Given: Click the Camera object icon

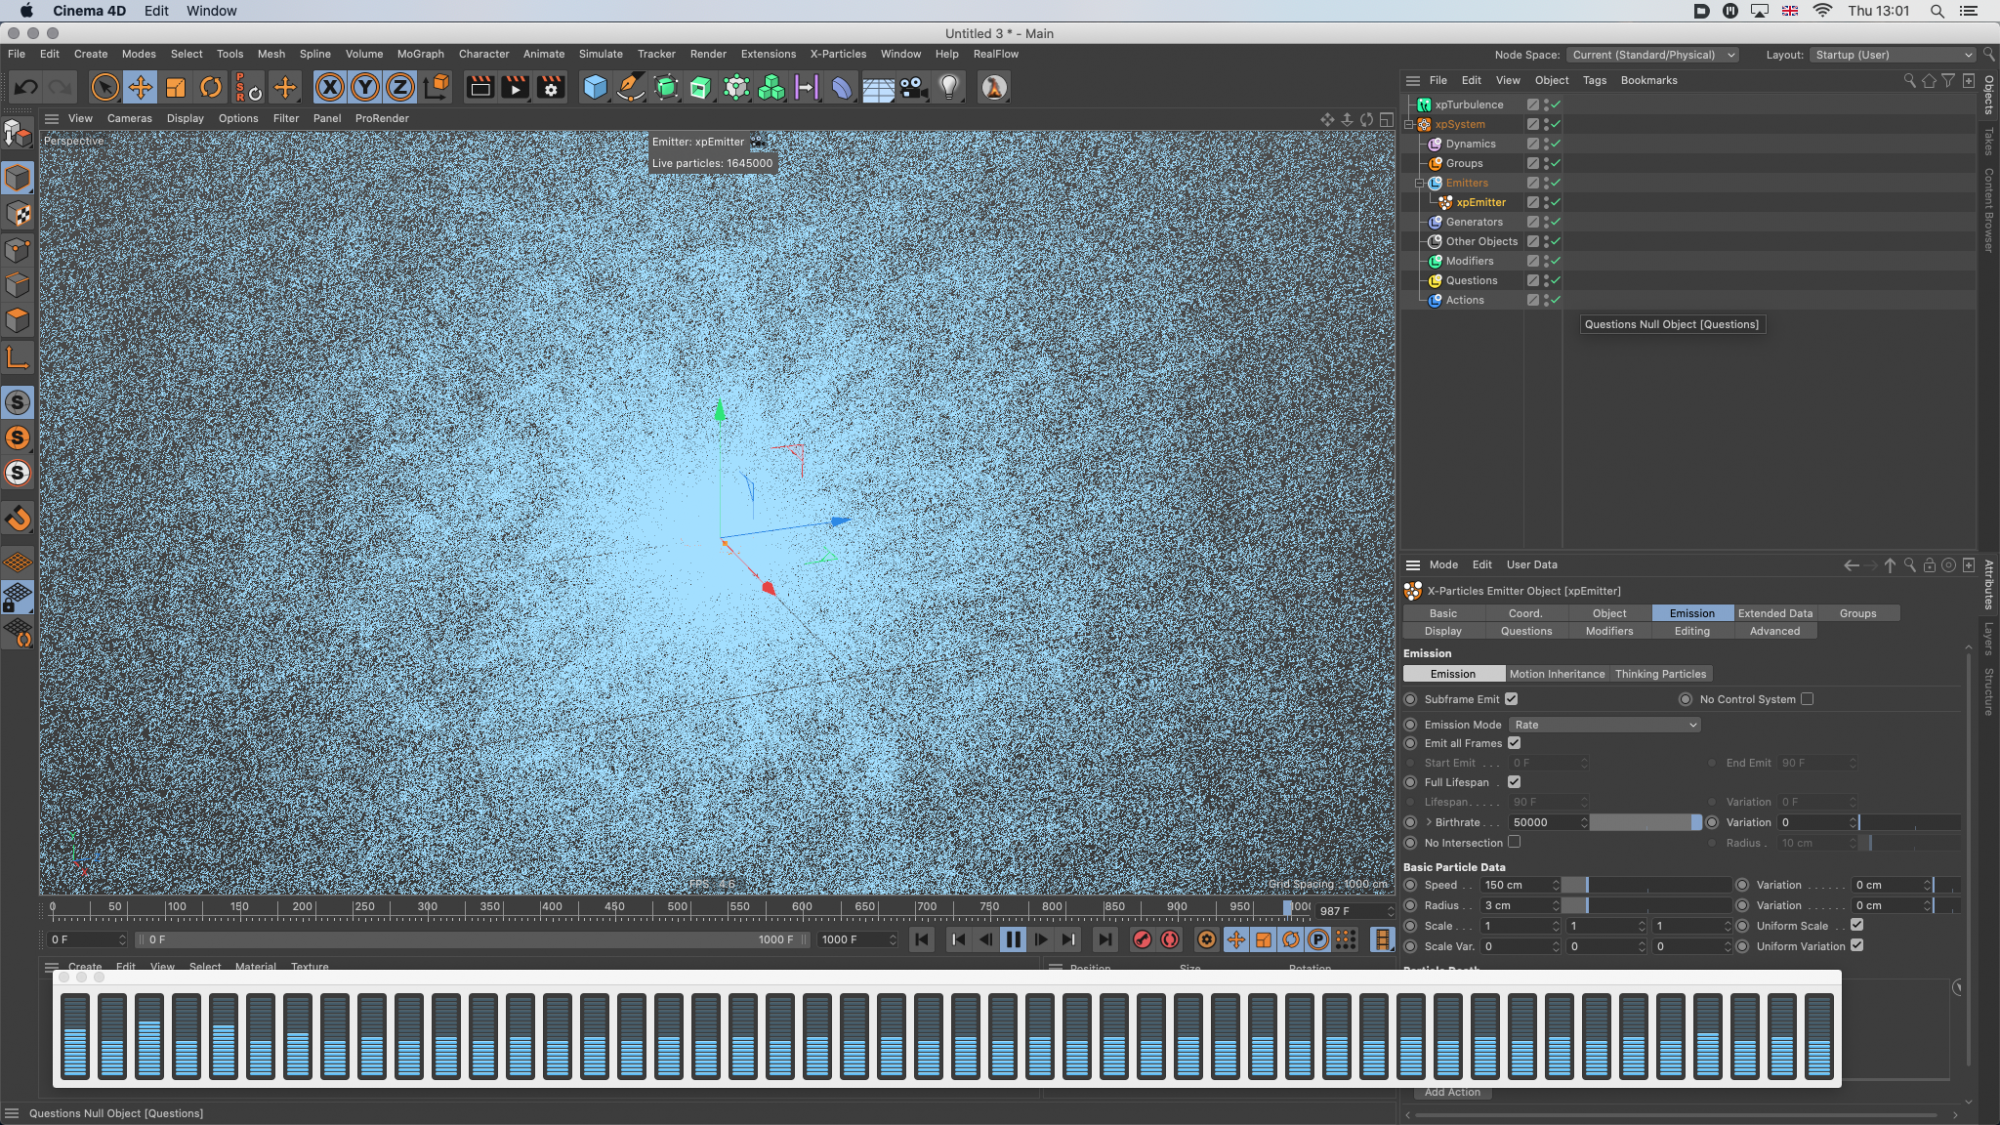Looking at the screenshot, I should (x=913, y=88).
